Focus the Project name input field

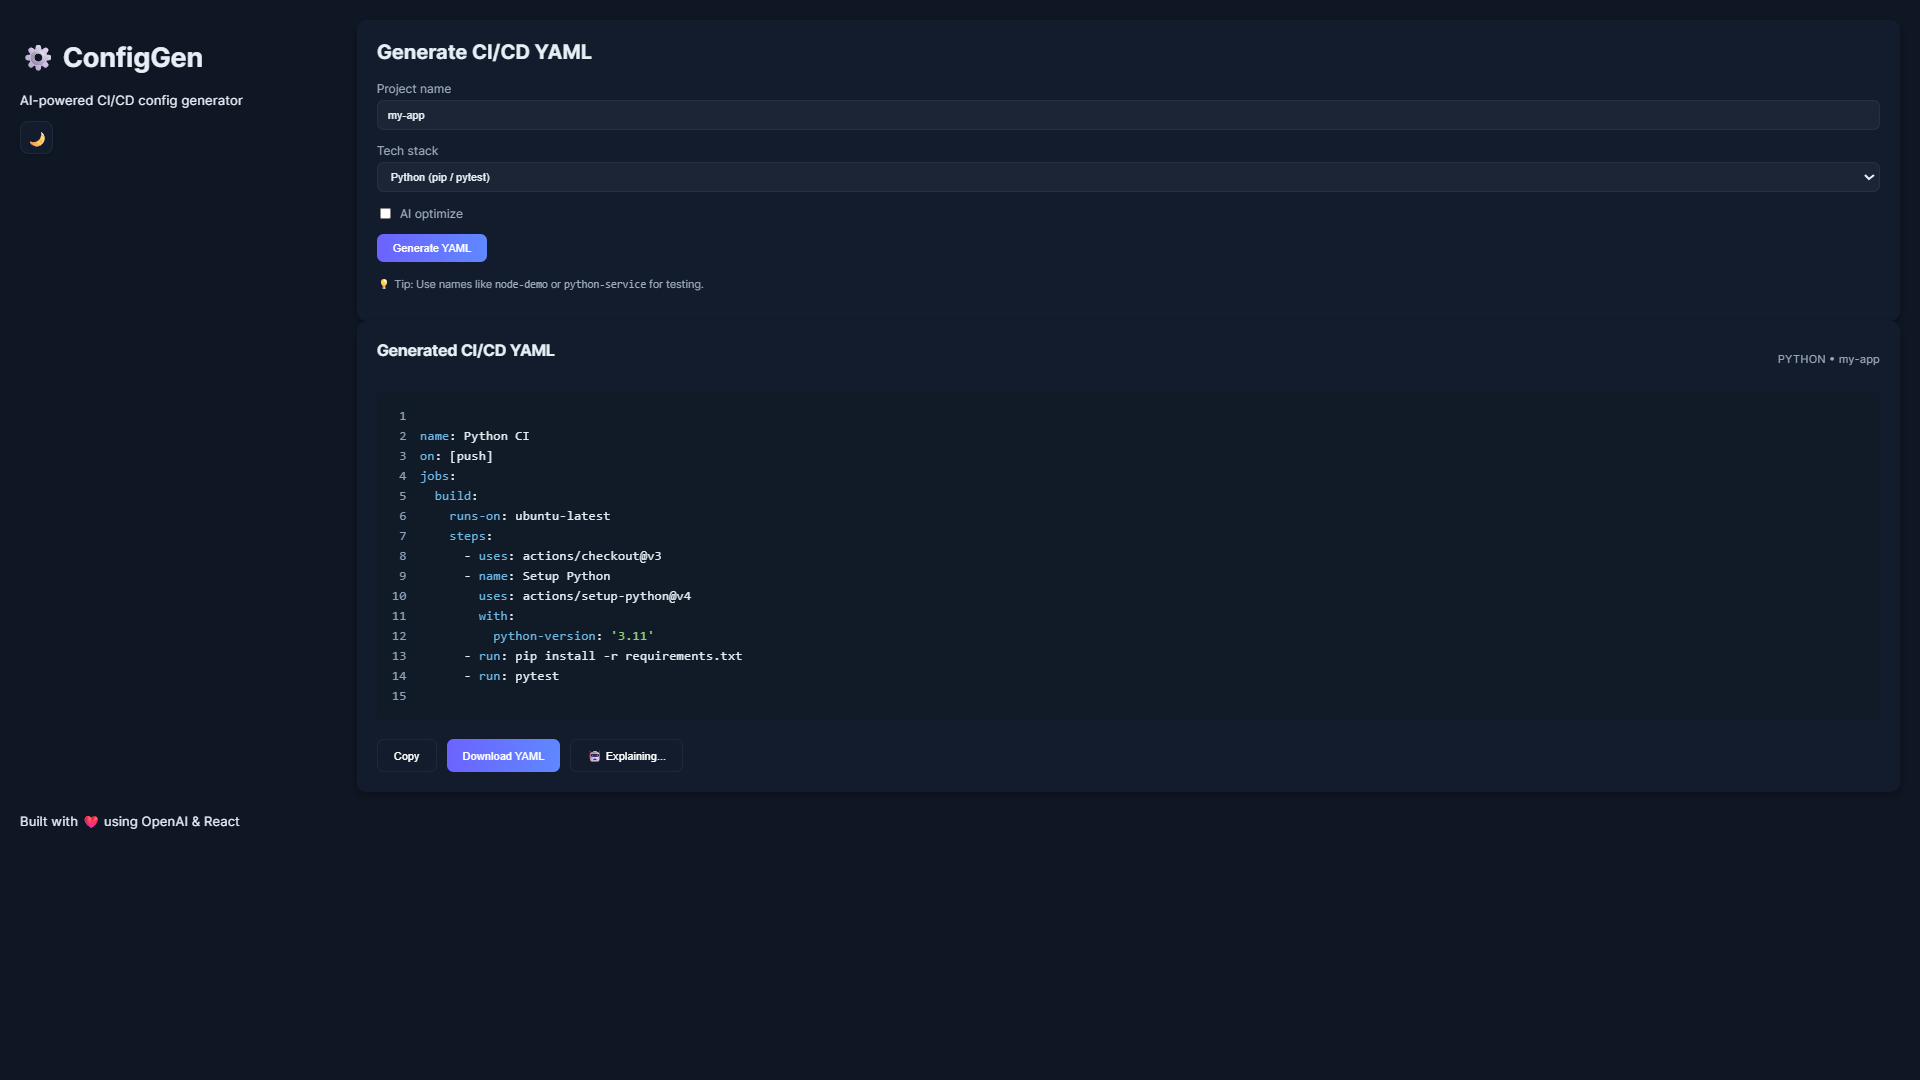point(1127,115)
